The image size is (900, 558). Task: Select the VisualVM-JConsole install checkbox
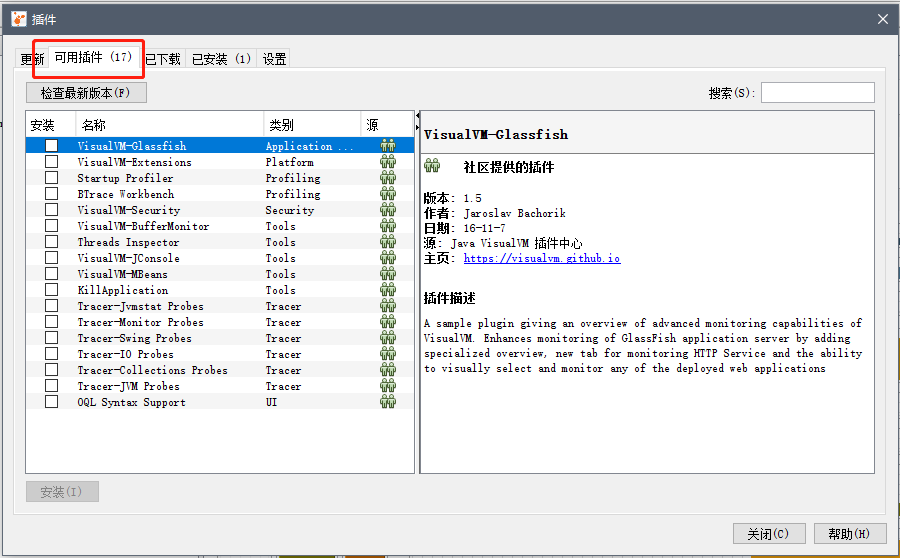click(52, 258)
